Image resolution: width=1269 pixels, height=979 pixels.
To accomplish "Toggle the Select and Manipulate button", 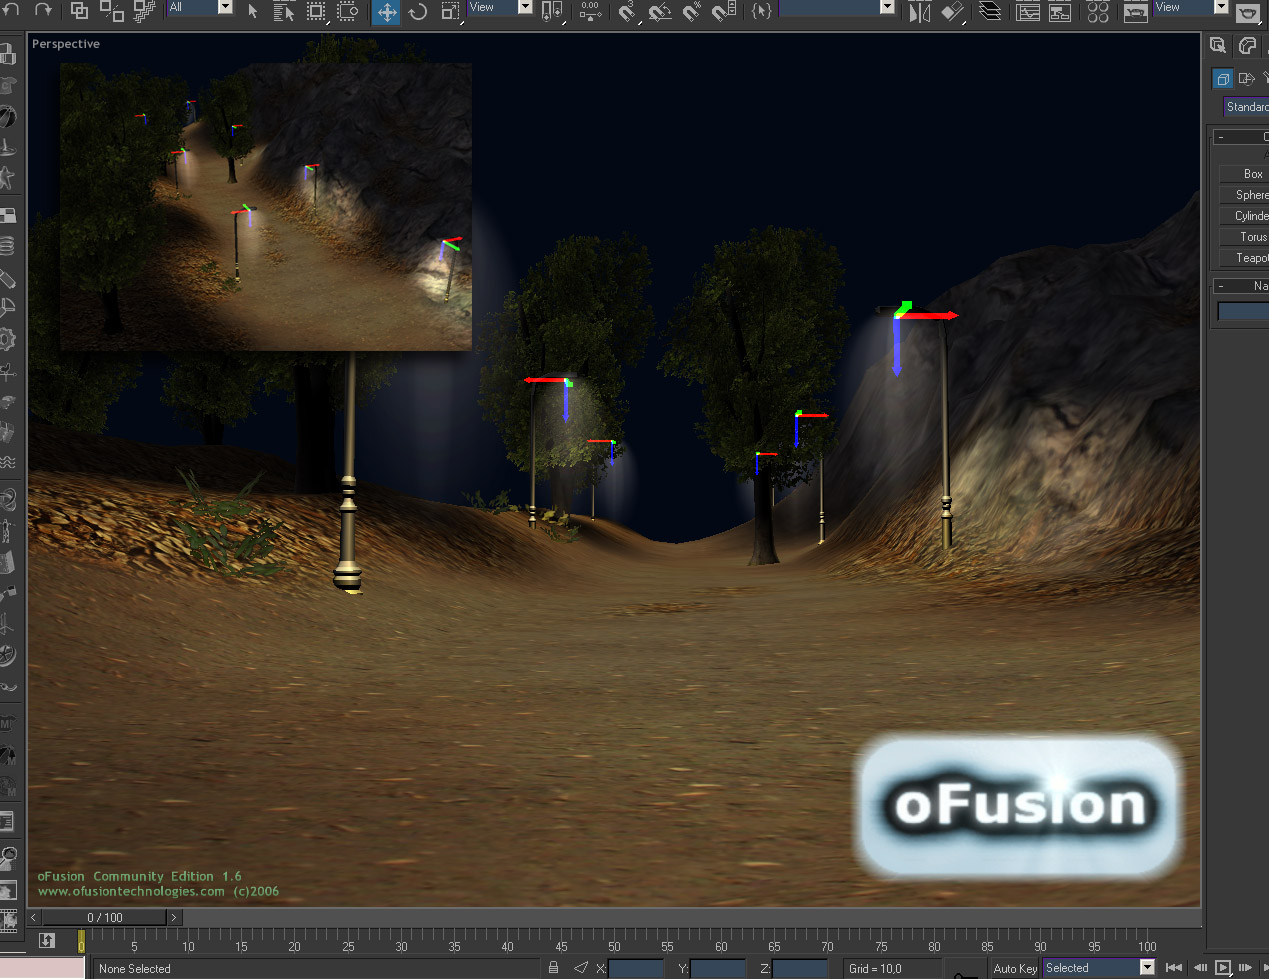I will (x=590, y=11).
